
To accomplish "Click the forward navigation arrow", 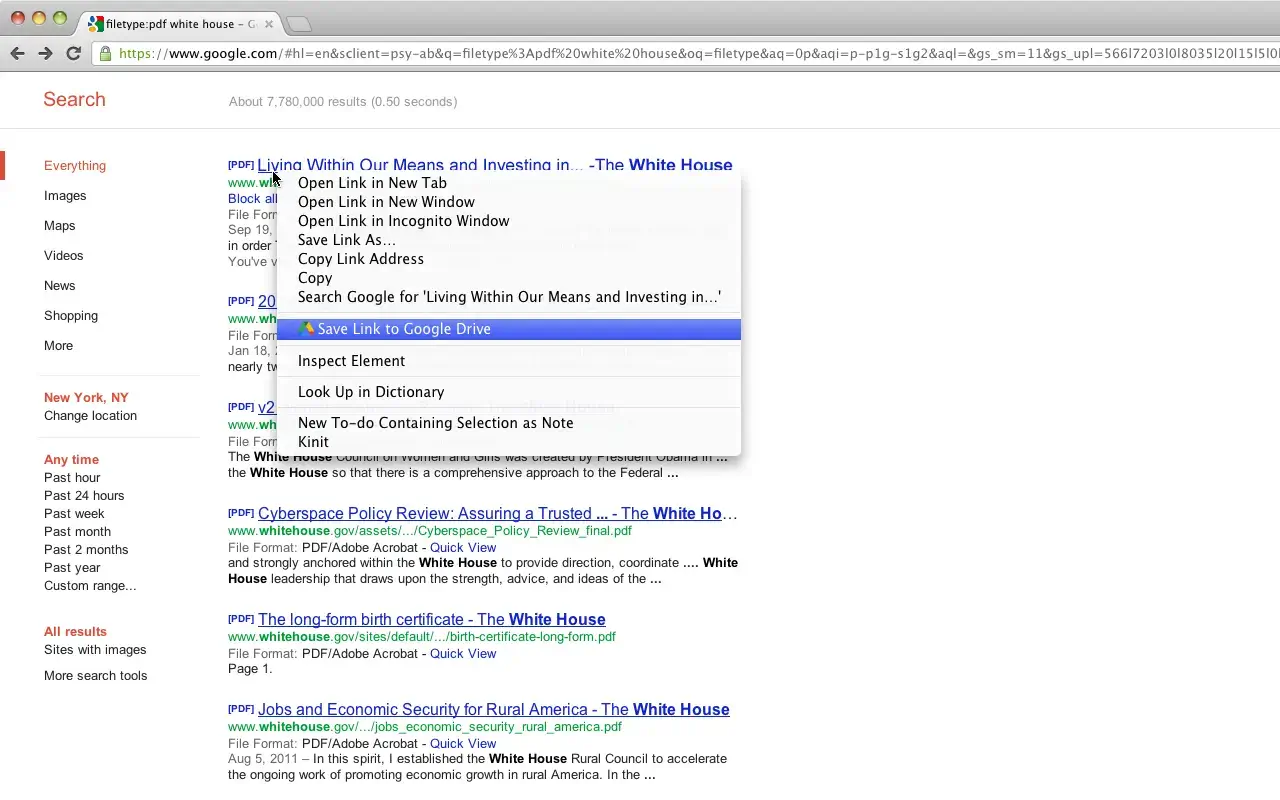I will pos(45,53).
